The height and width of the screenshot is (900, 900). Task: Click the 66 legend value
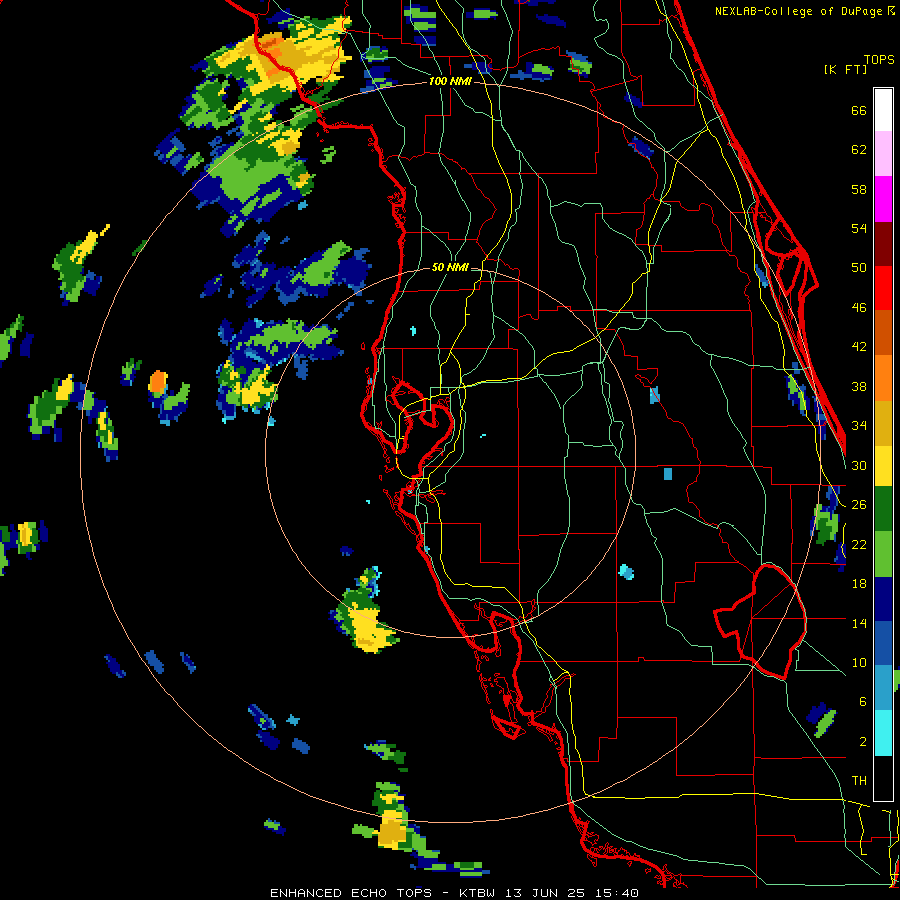pyautogui.click(x=859, y=110)
